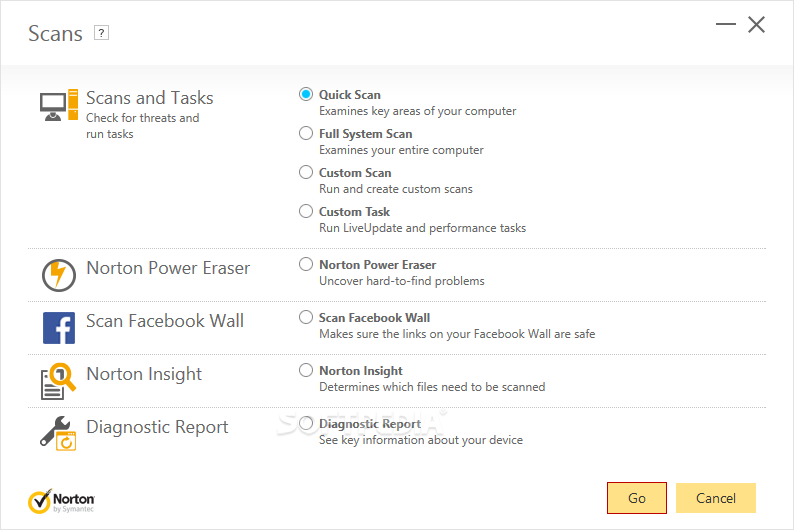Viewport: 794px width, 530px height.
Task: Click the Norton Insight magnifier icon
Action: point(58,381)
